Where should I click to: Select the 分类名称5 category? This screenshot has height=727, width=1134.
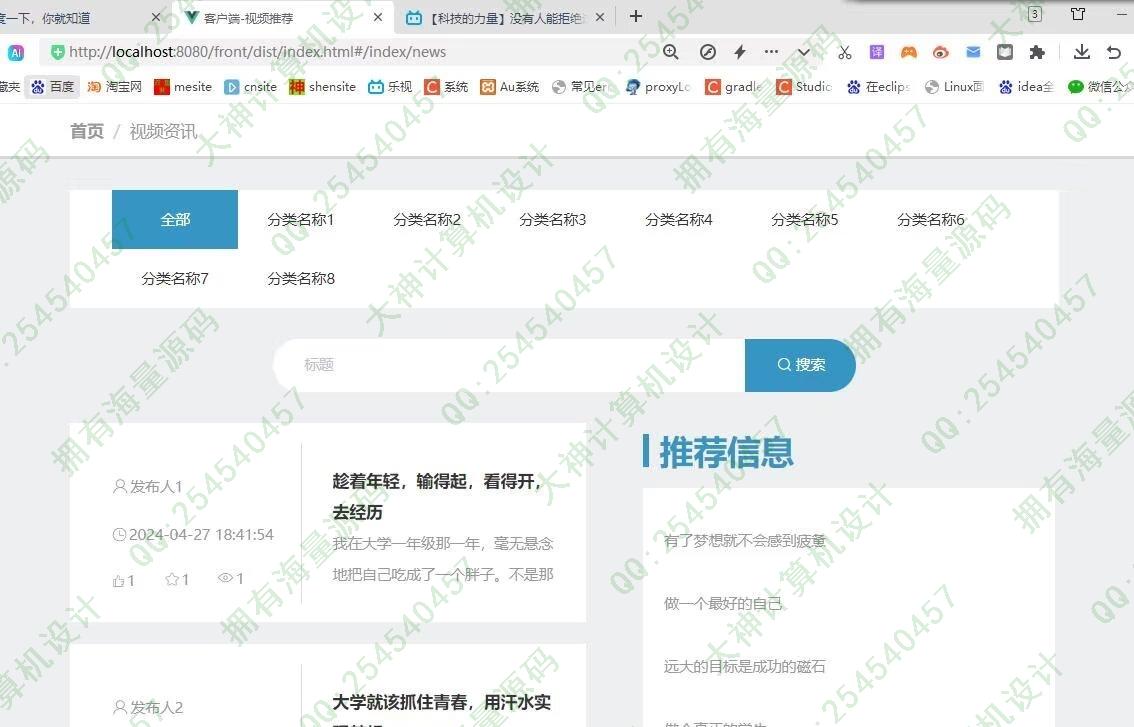pos(804,219)
